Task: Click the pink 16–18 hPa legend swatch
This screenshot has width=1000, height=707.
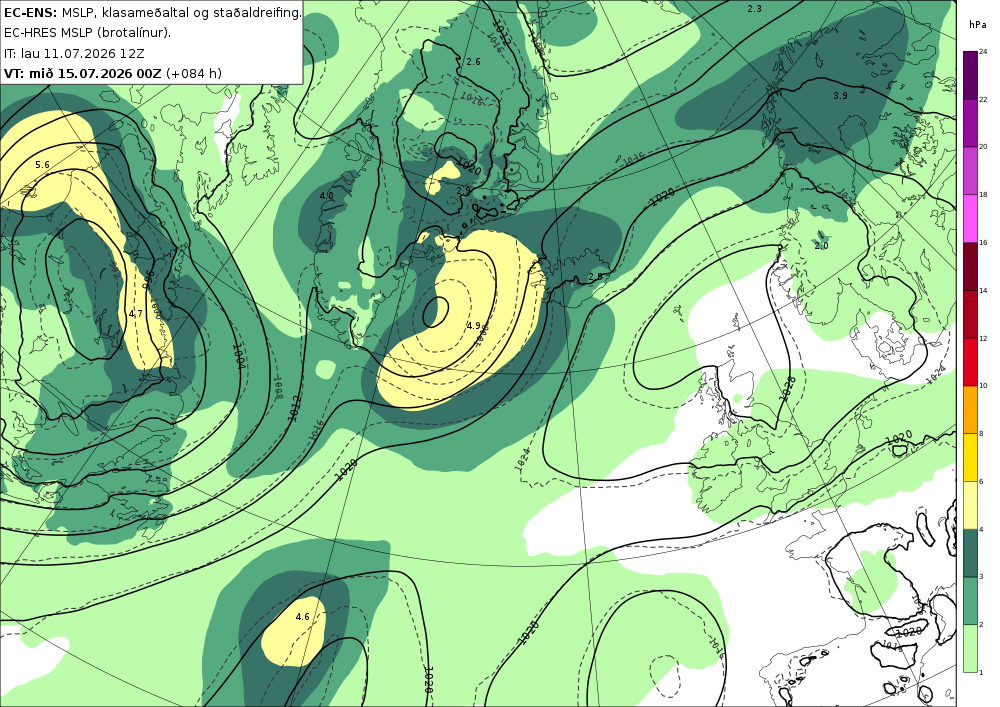Action: click(971, 218)
